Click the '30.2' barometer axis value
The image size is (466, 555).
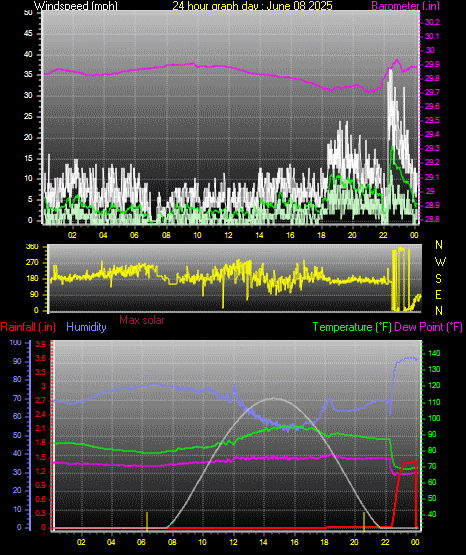pos(432,22)
